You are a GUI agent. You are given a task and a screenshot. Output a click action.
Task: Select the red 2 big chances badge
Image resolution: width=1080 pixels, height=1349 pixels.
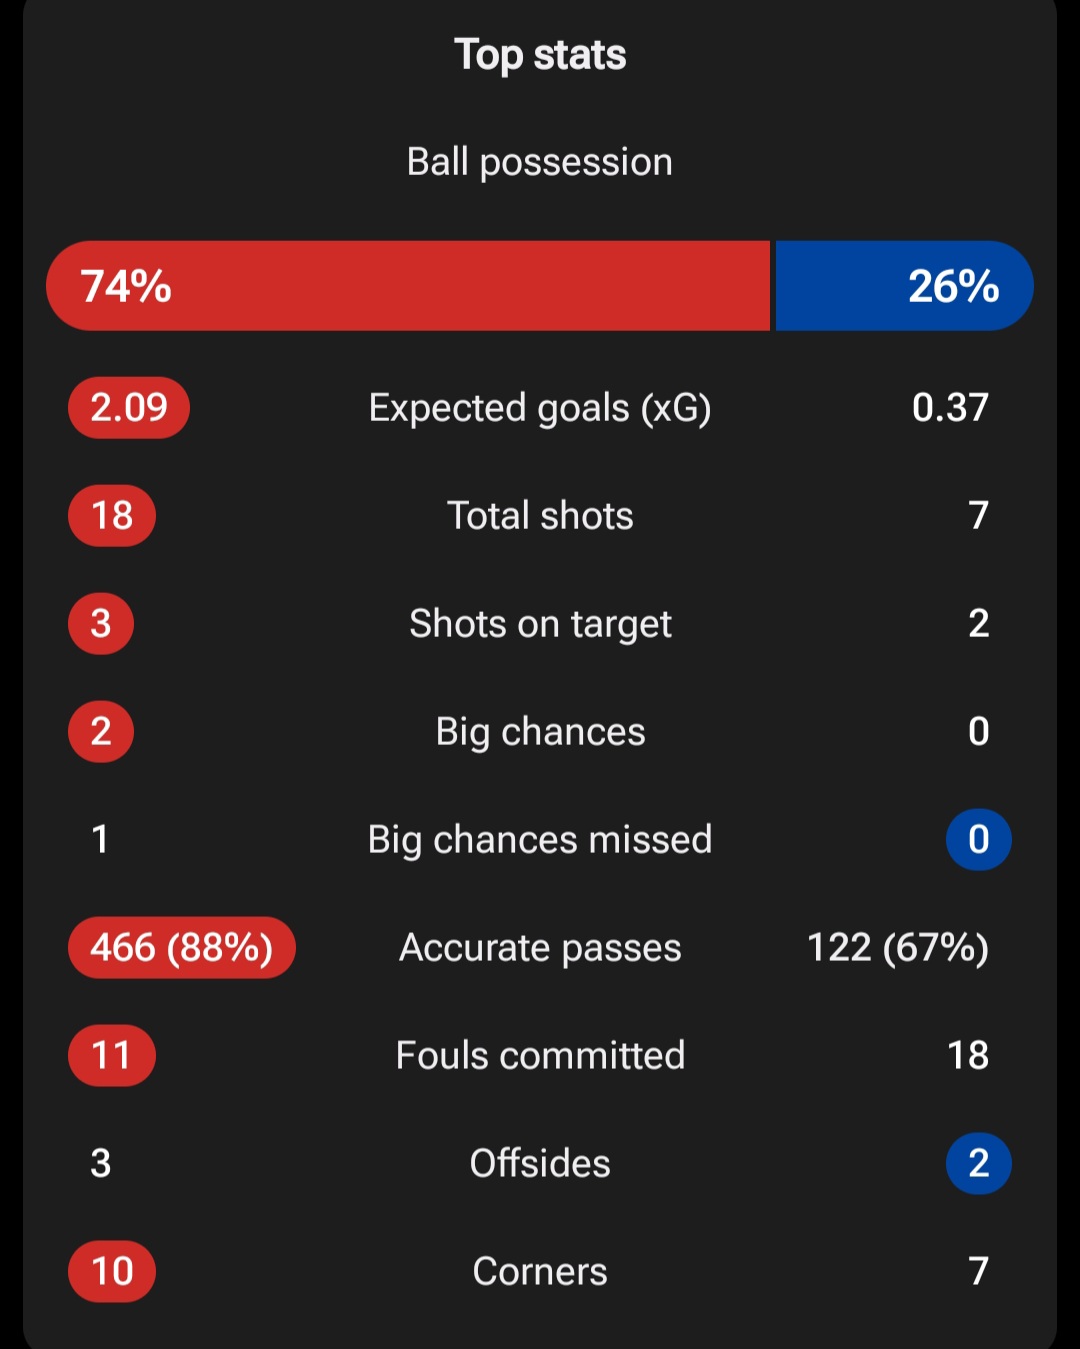(101, 731)
